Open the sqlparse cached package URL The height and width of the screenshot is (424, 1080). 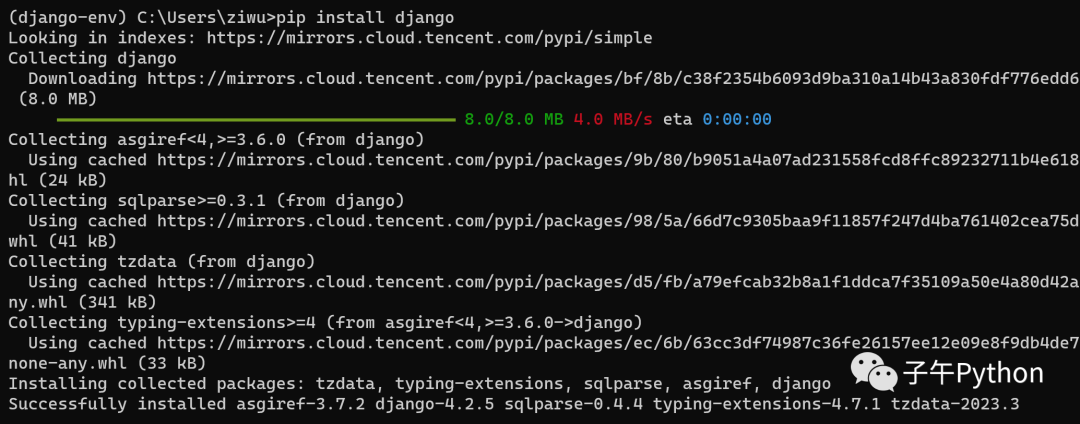619,221
